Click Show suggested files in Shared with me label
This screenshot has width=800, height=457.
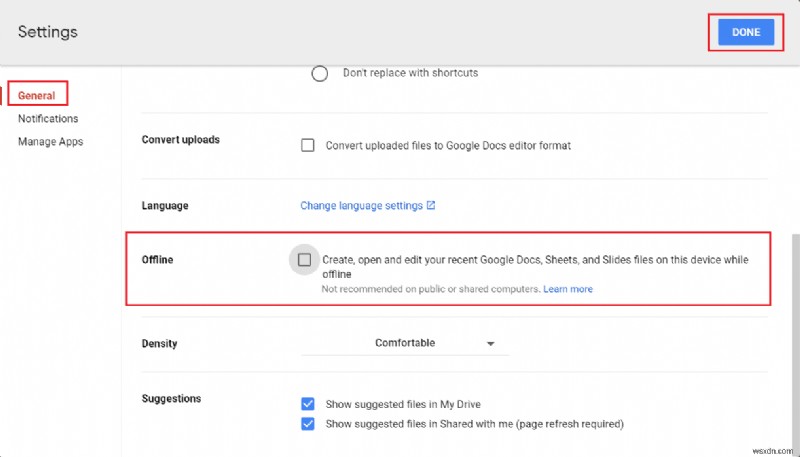coord(474,423)
